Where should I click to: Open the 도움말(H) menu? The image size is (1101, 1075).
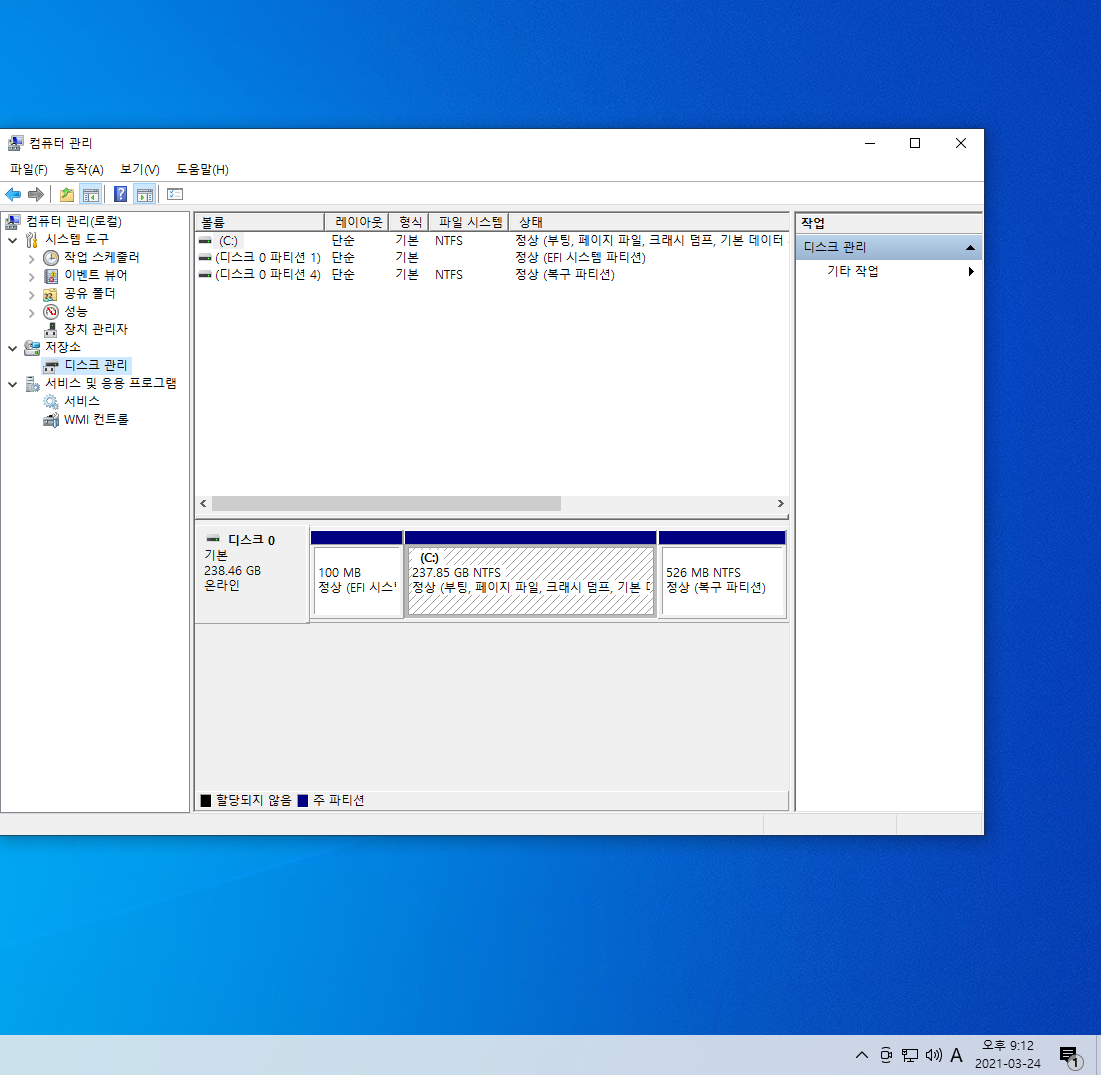[x=202, y=169]
